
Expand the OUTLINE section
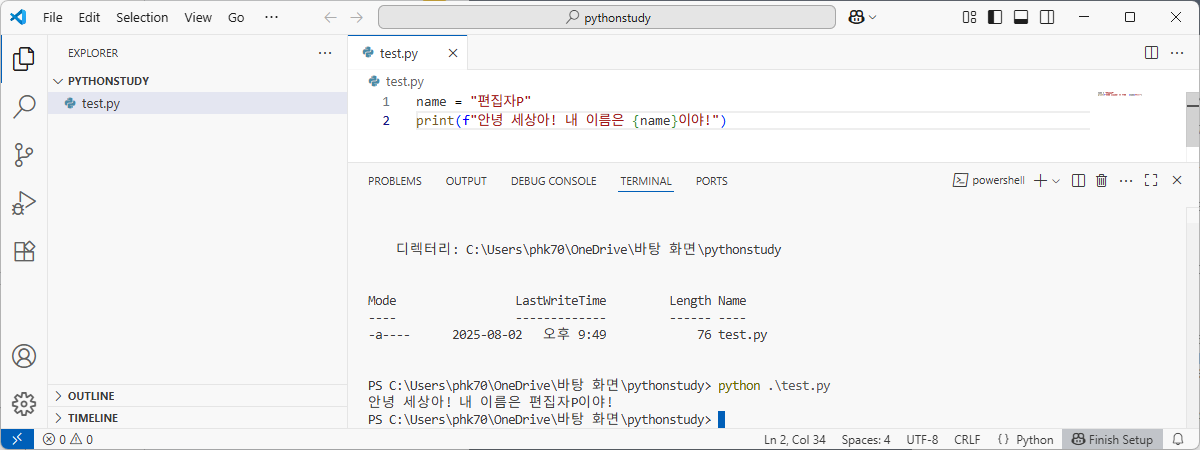point(197,396)
